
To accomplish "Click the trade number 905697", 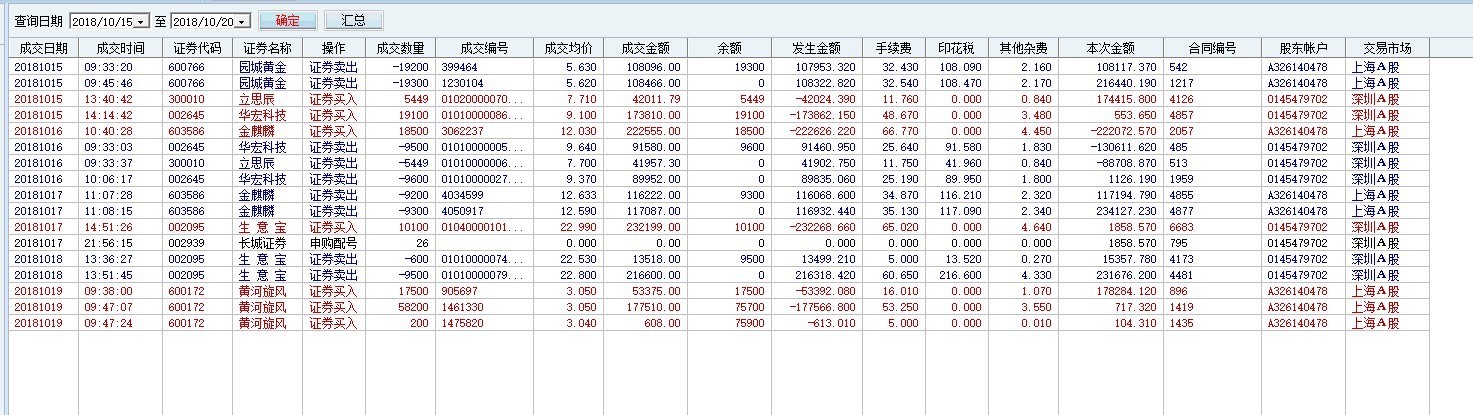I will (x=459, y=291).
